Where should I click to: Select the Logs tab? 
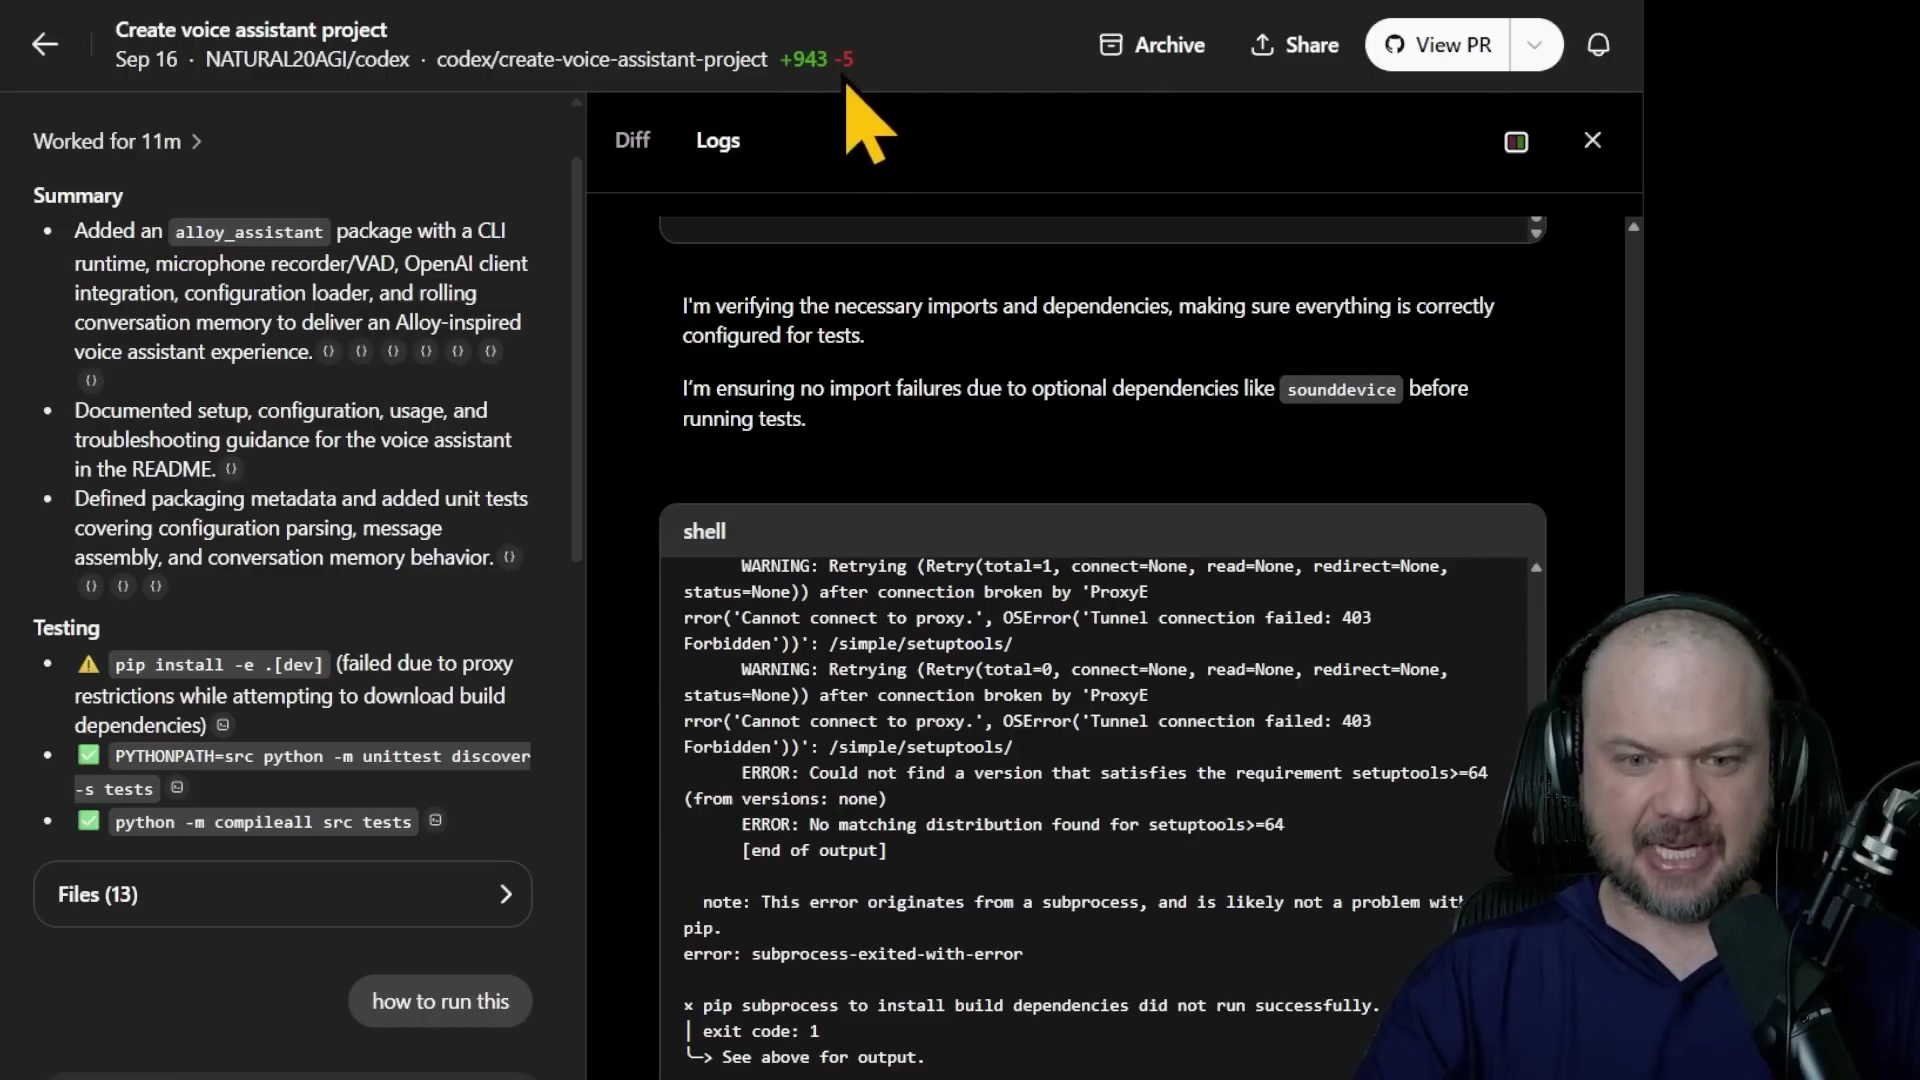point(718,141)
